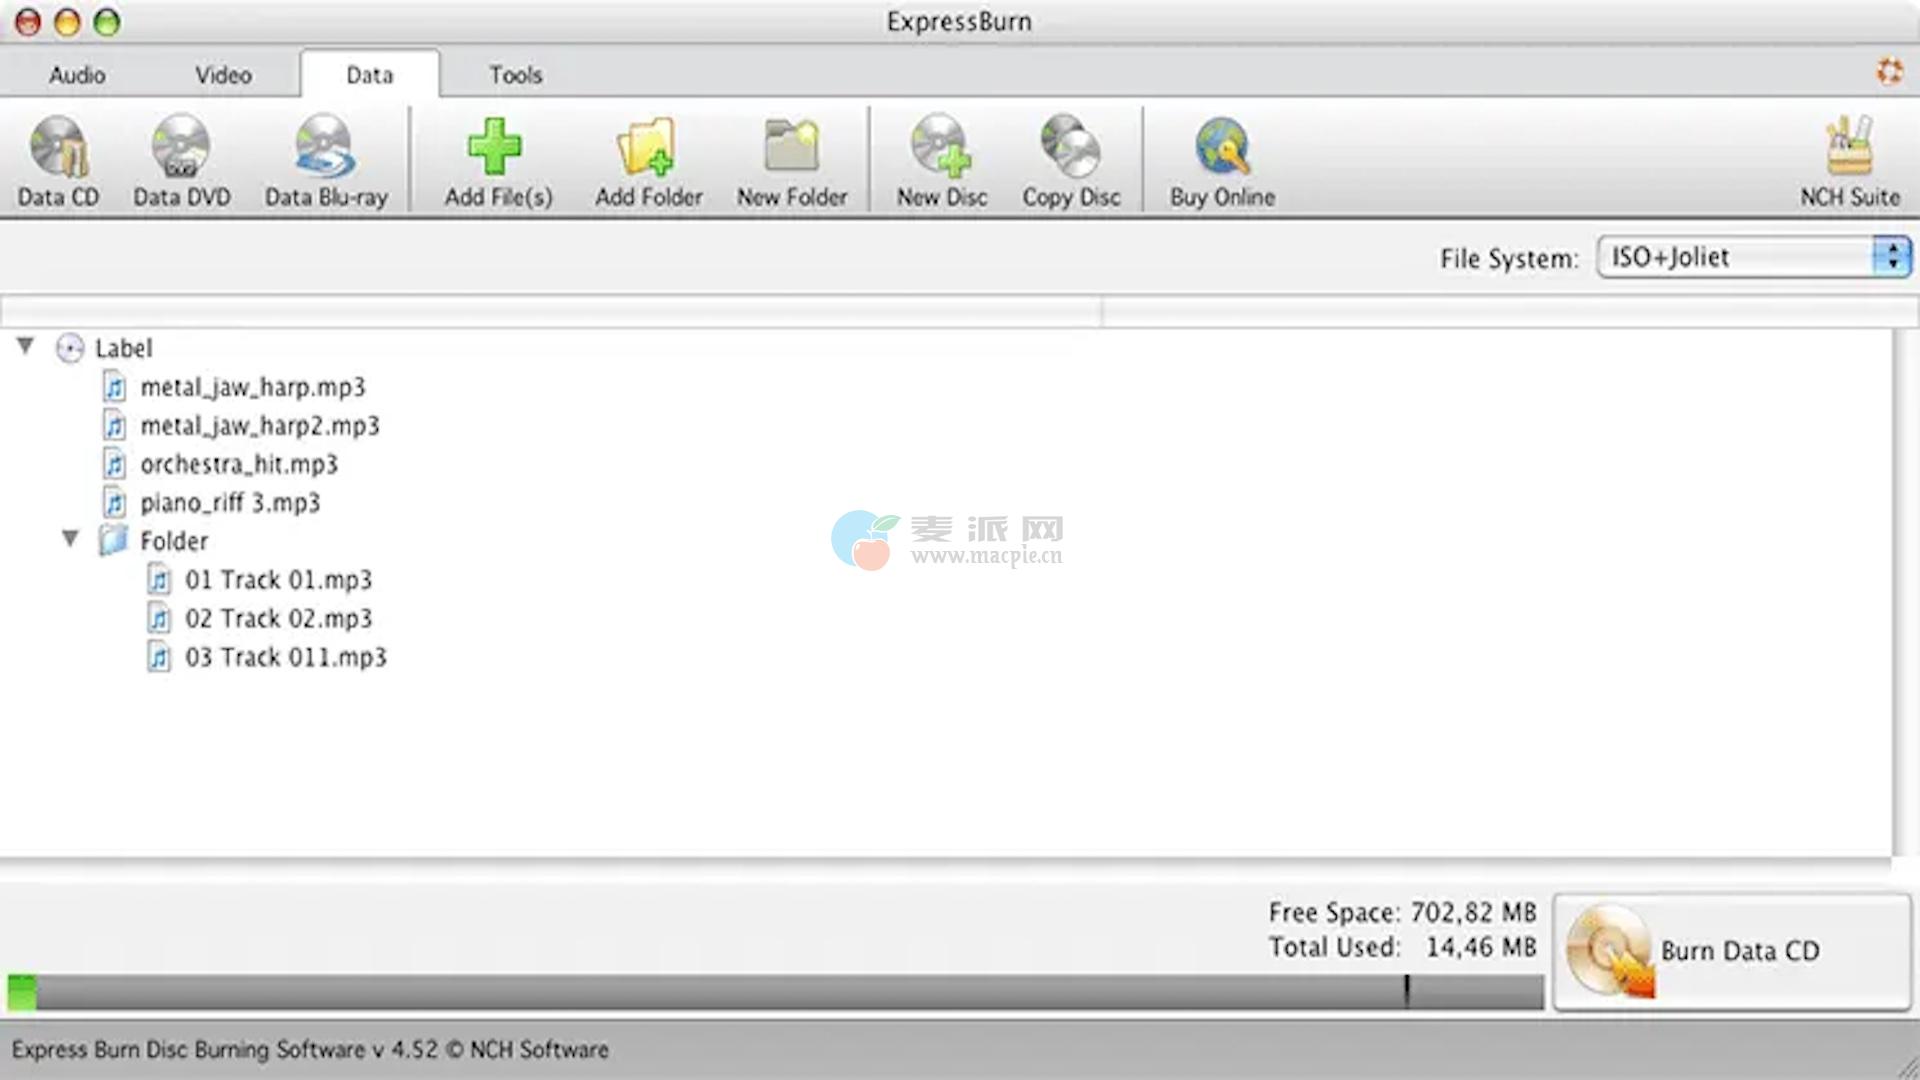
Task: Switch to the Audio tab
Action: click(x=77, y=75)
